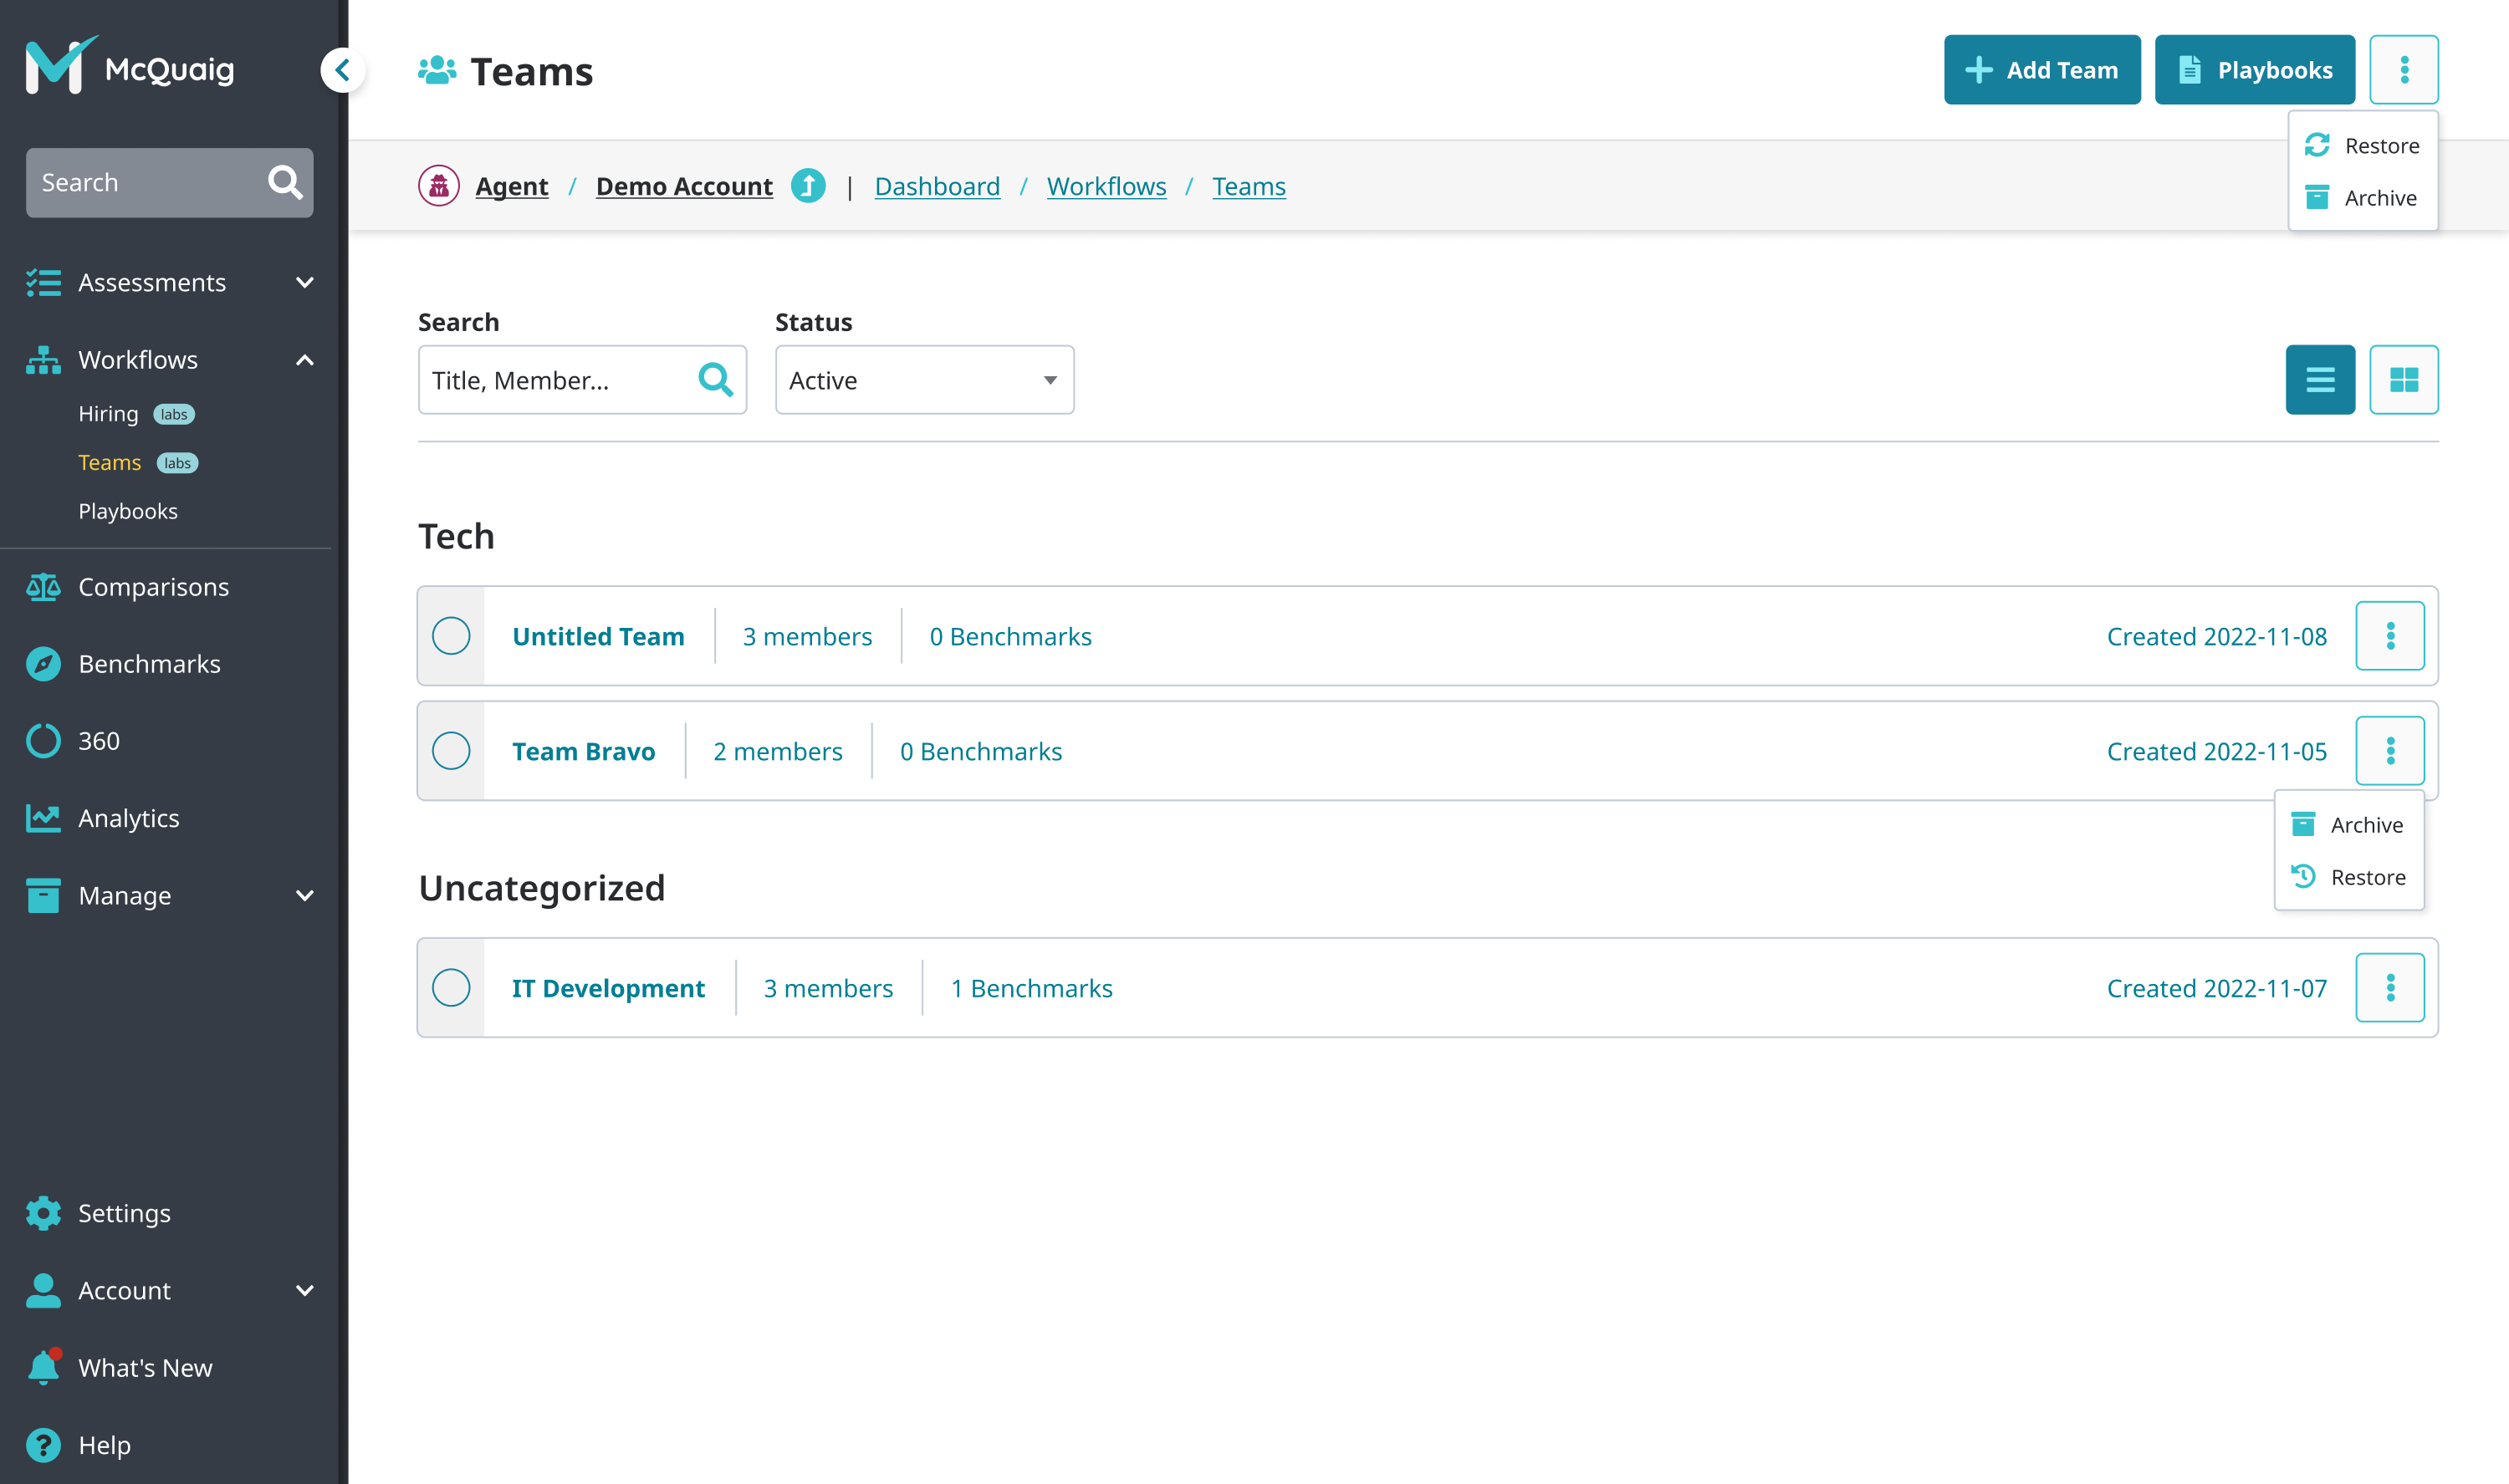Open What's New notifications bell
This screenshot has height=1484, width=2509.
point(43,1367)
